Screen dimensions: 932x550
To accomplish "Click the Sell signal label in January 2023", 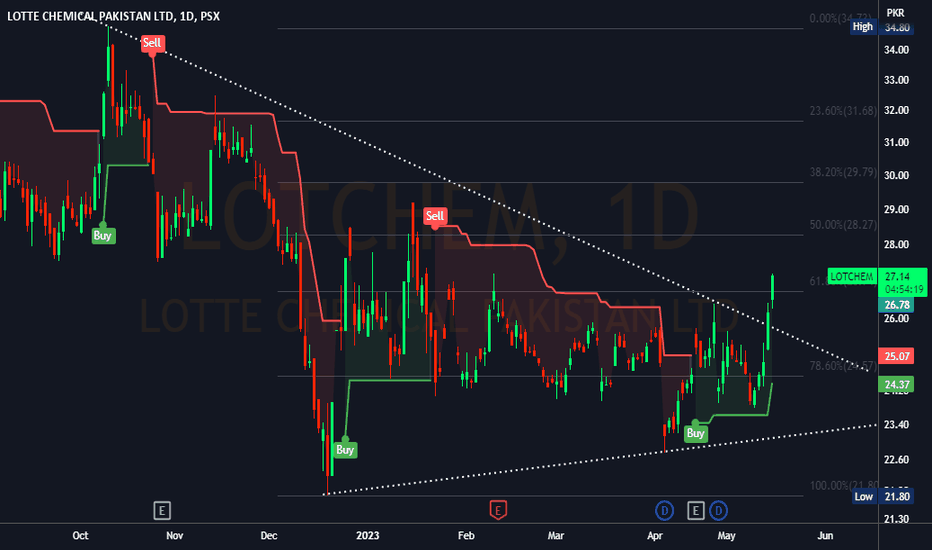I will pyautogui.click(x=434, y=216).
